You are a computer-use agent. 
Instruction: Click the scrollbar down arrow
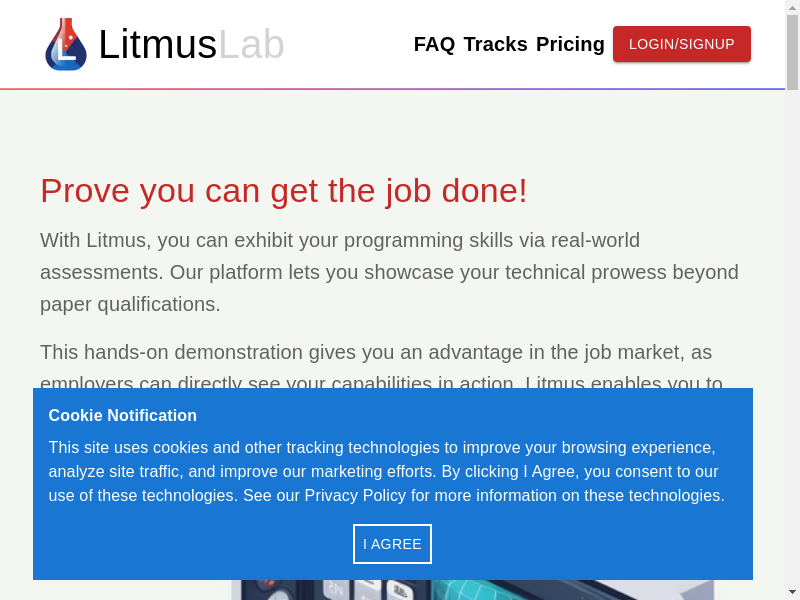coord(792,592)
